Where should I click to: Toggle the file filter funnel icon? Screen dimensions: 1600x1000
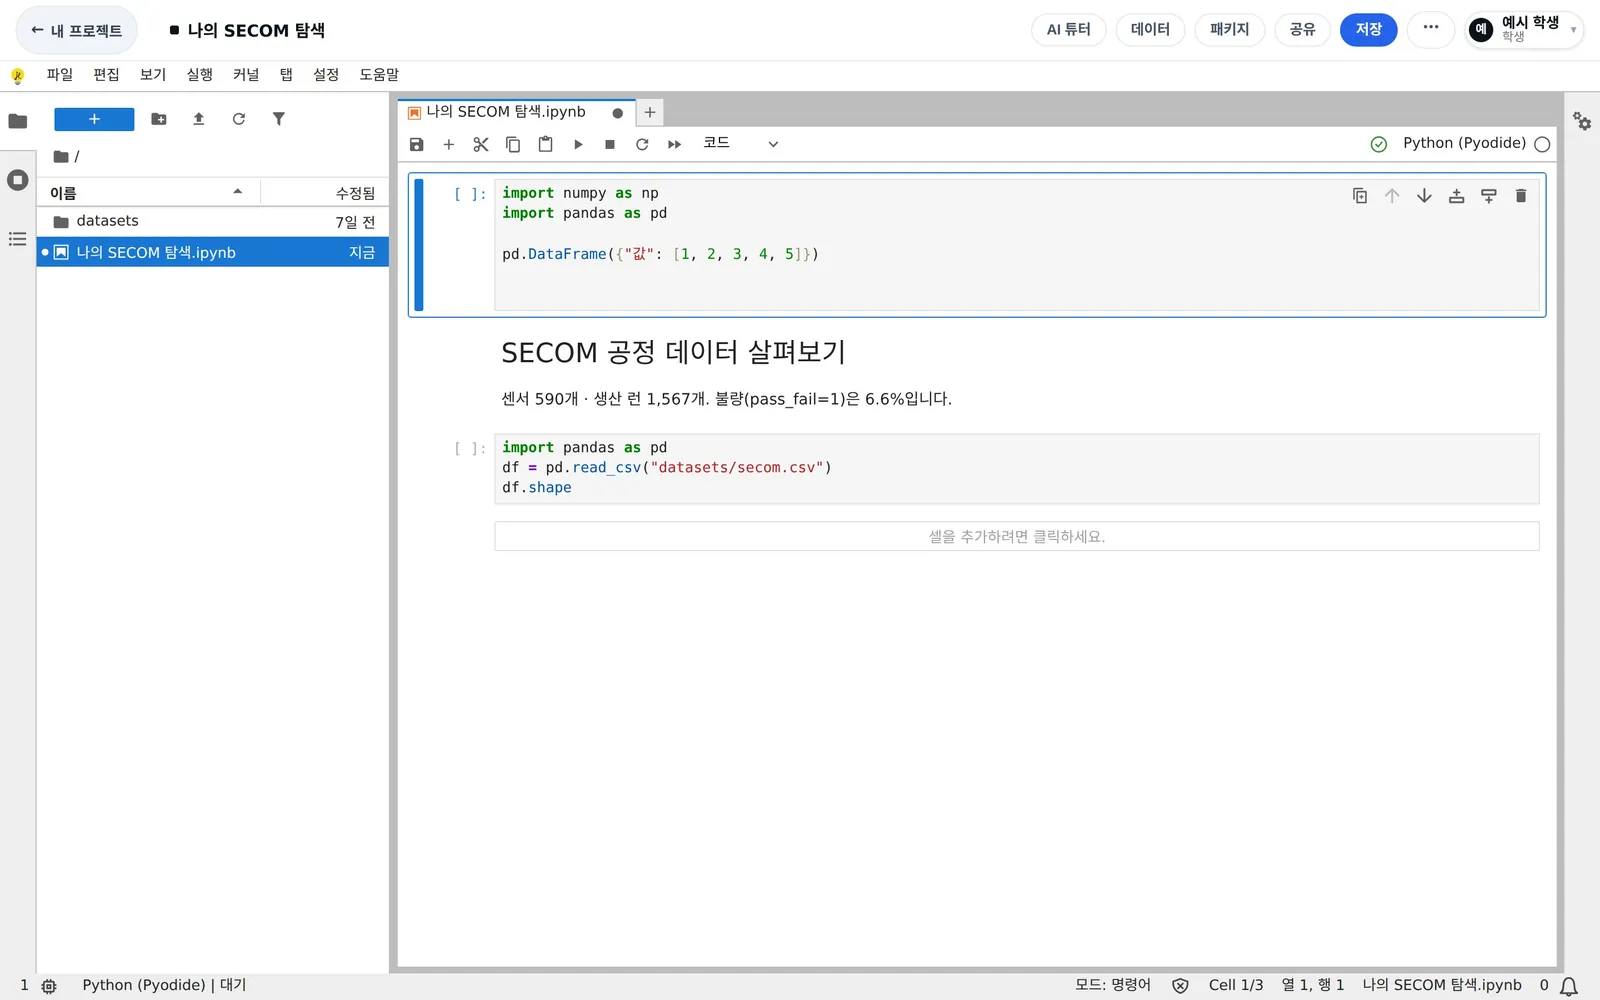pos(279,119)
